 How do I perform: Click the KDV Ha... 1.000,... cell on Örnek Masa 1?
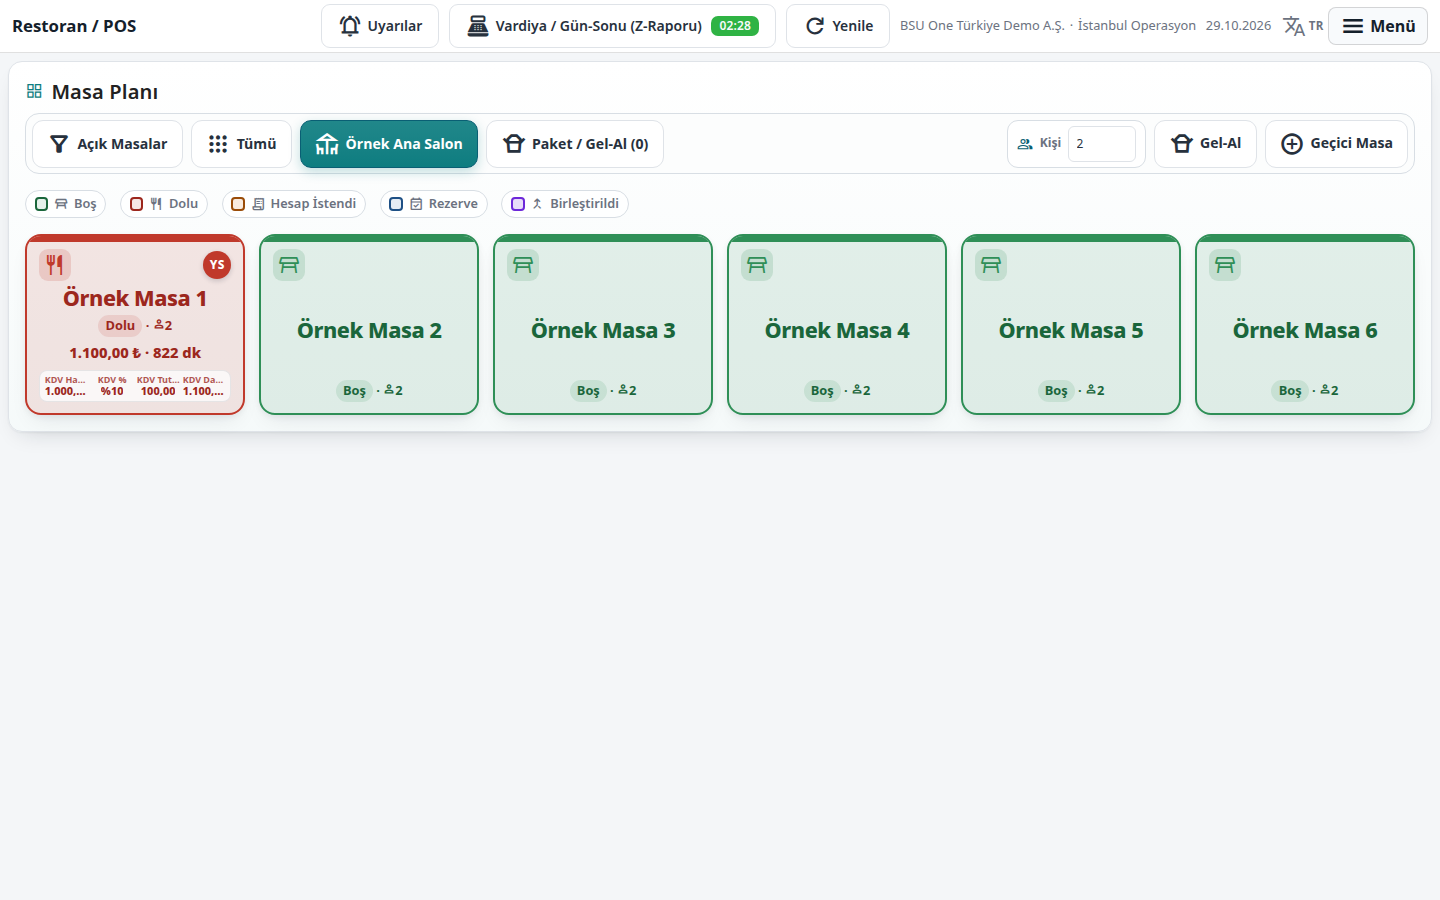[65, 386]
